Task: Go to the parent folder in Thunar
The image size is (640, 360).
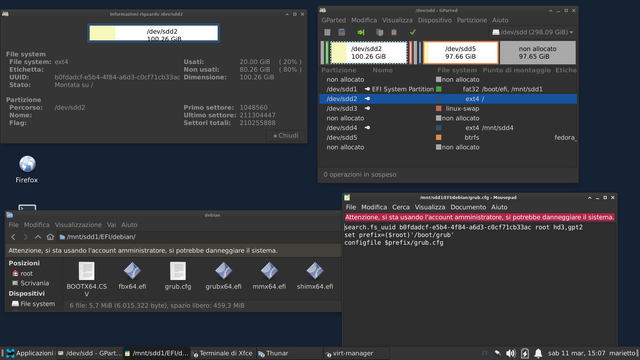Action: 38,237
